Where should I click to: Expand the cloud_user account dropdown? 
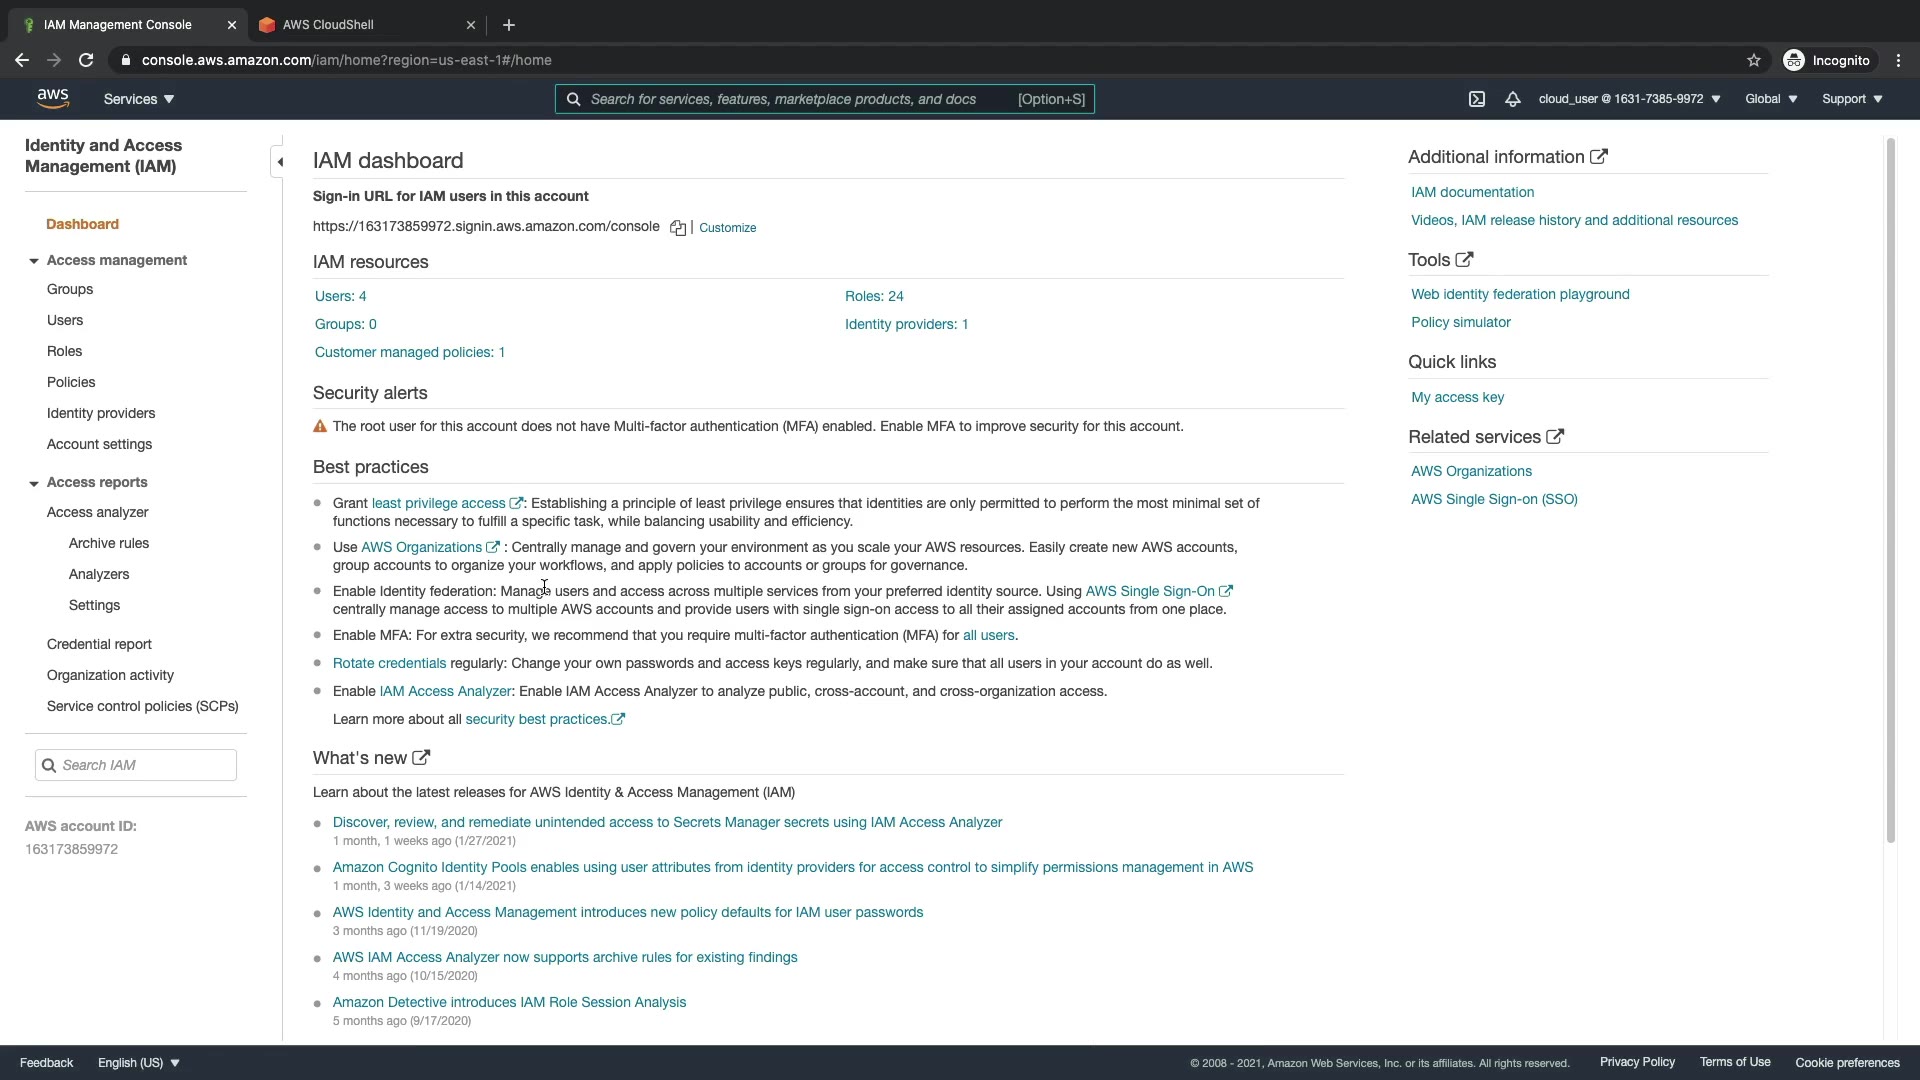coord(1629,99)
